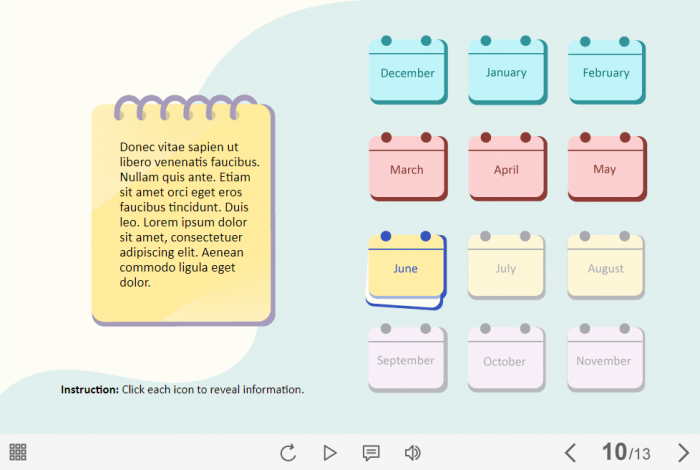Click the October calendar icon

[505, 359]
